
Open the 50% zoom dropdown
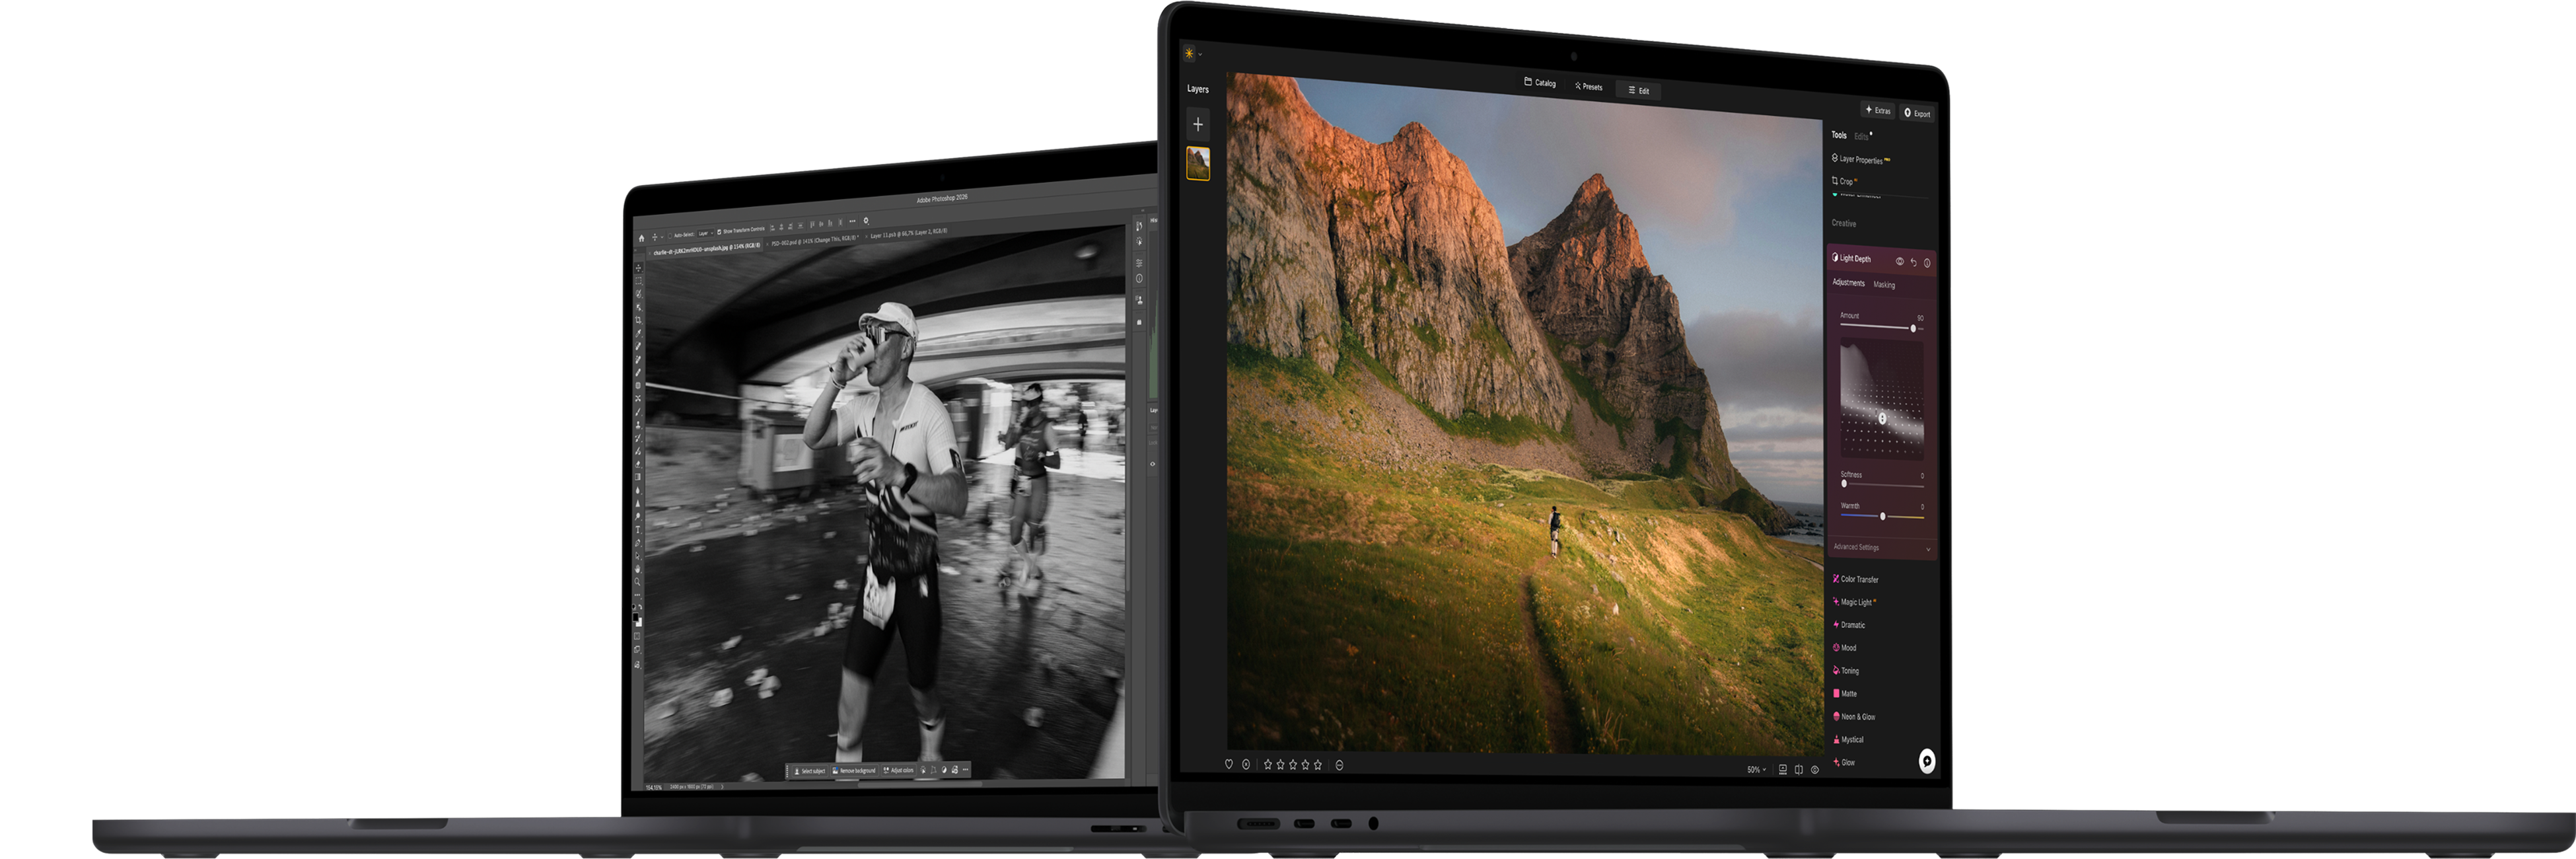(x=1757, y=770)
